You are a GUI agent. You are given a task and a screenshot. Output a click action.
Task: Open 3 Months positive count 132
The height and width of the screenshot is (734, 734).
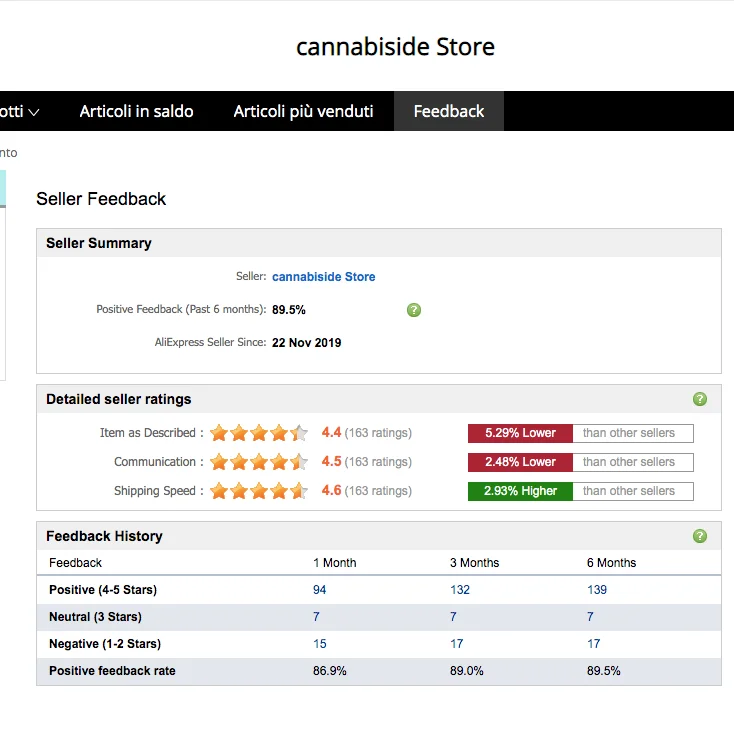click(460, 590)
